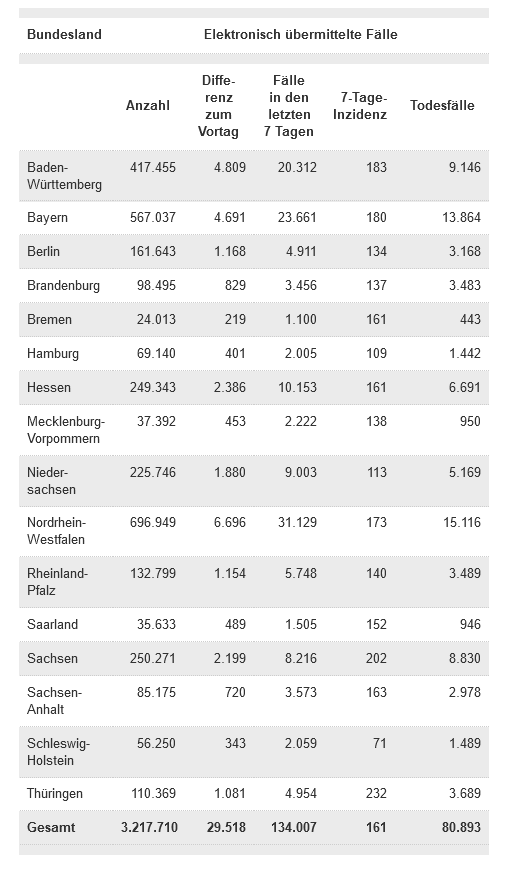Select Niedersachsen's count 225.746
The image size is (510, 874).
pyautogui.click(x=153, y=472)
